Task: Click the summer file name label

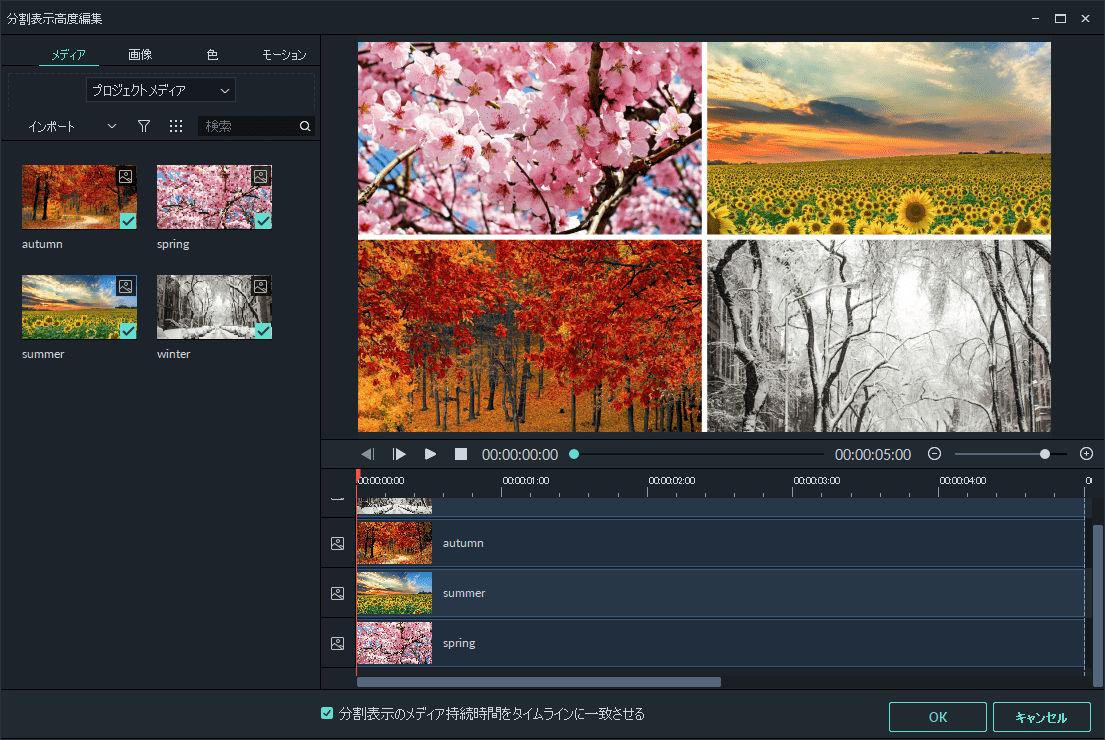Action: click(43, 354)
